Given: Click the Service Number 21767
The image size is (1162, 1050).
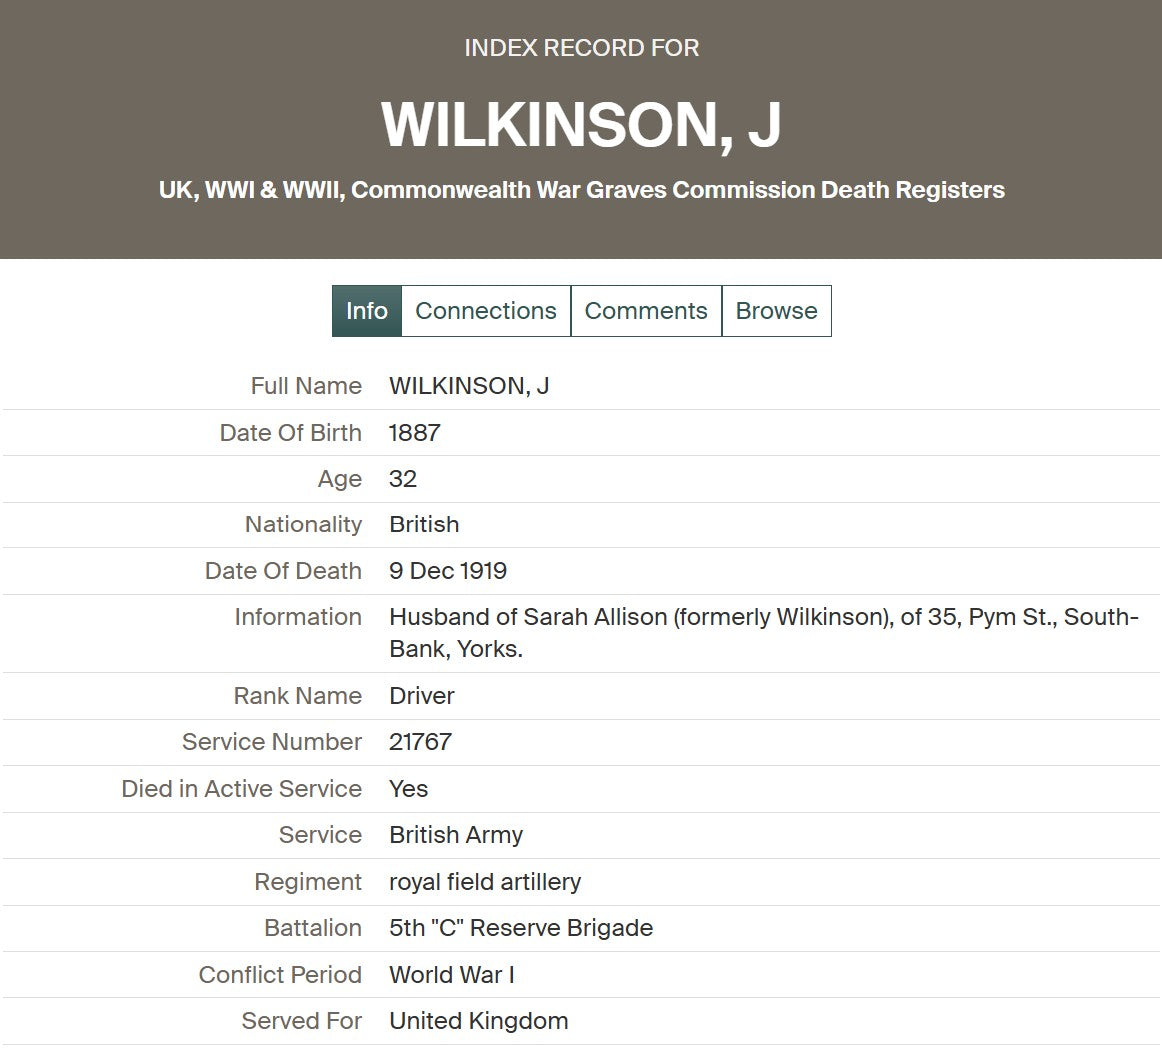Looking at the screenshot, I should (x=420, y=741).
